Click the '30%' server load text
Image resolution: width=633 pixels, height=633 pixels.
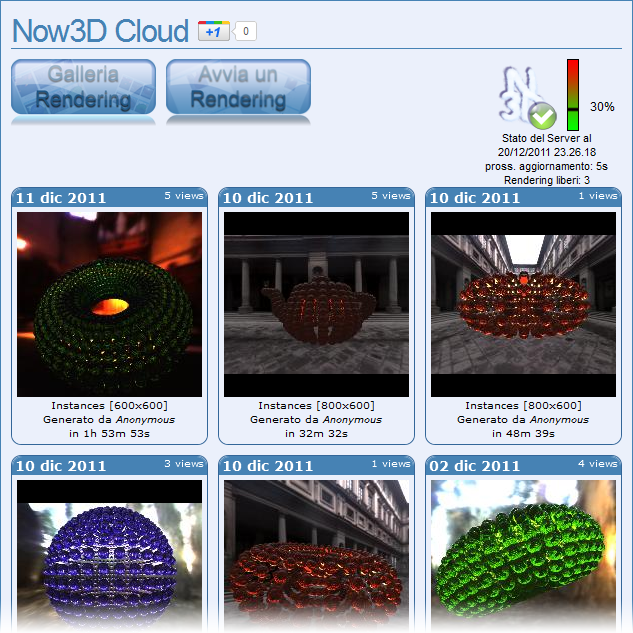[602, 107]
